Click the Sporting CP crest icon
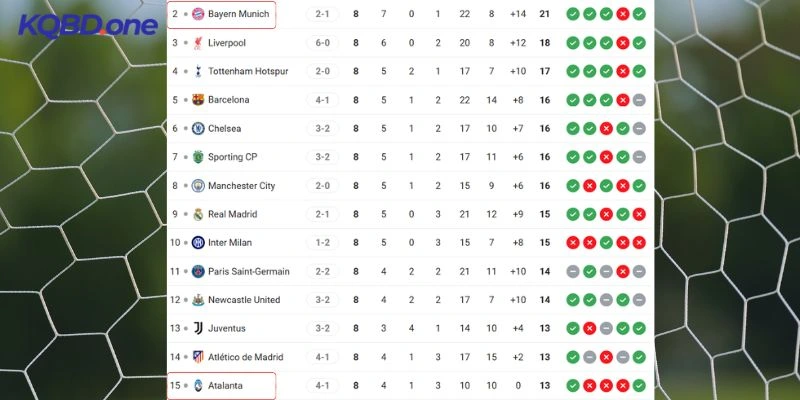Viewport: 800px width, 400px height. (x=198, y=157)
